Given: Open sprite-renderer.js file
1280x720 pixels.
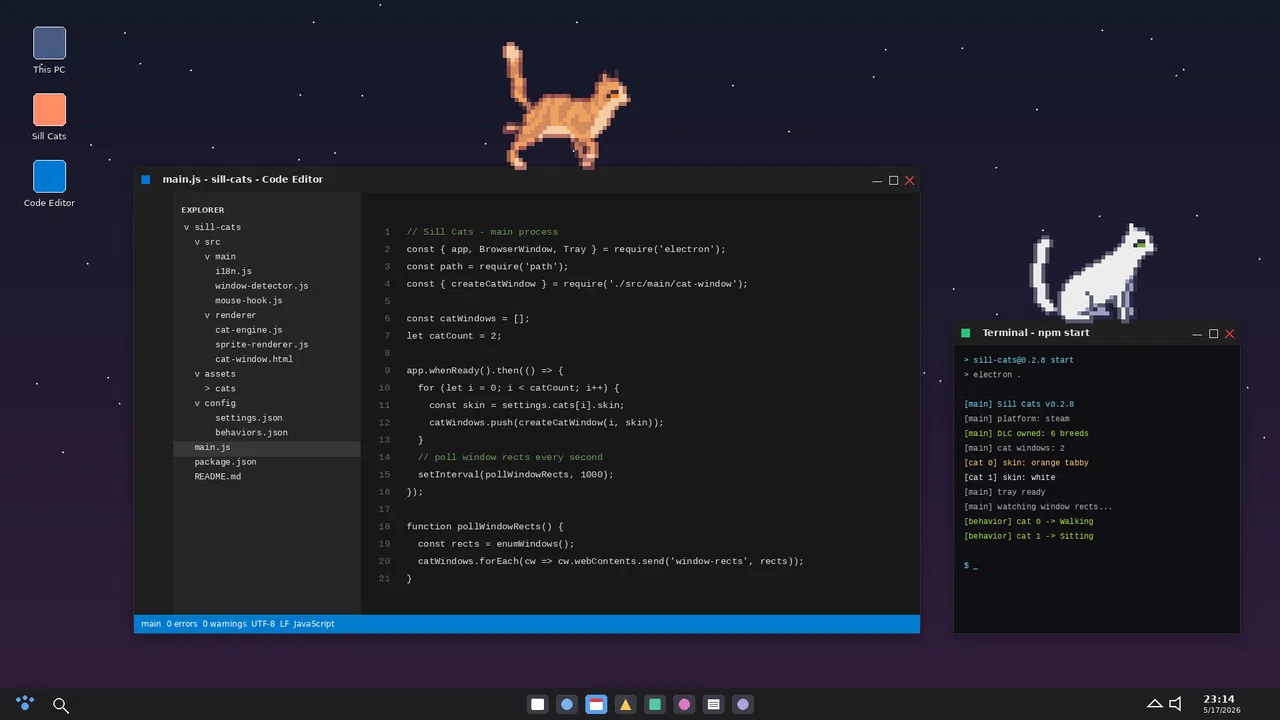Looking at the screenshot, I should point(267,345).
